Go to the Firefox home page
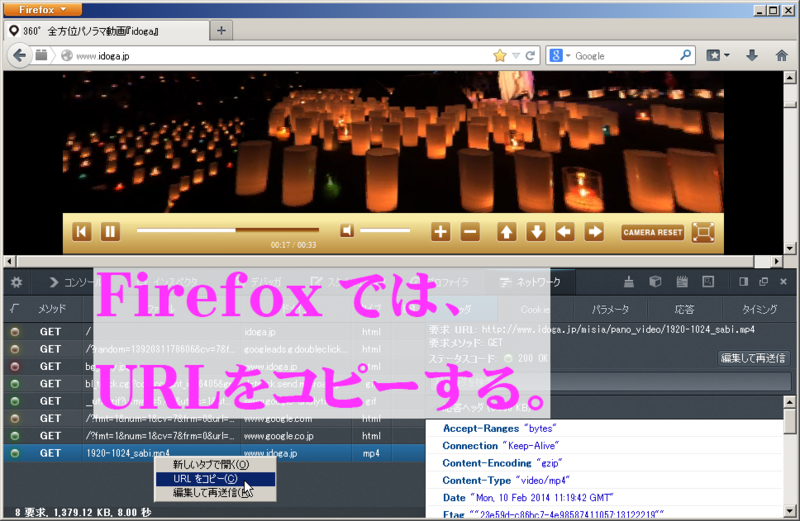This screenshot has height=521, width=800. [x=782, y=55]
